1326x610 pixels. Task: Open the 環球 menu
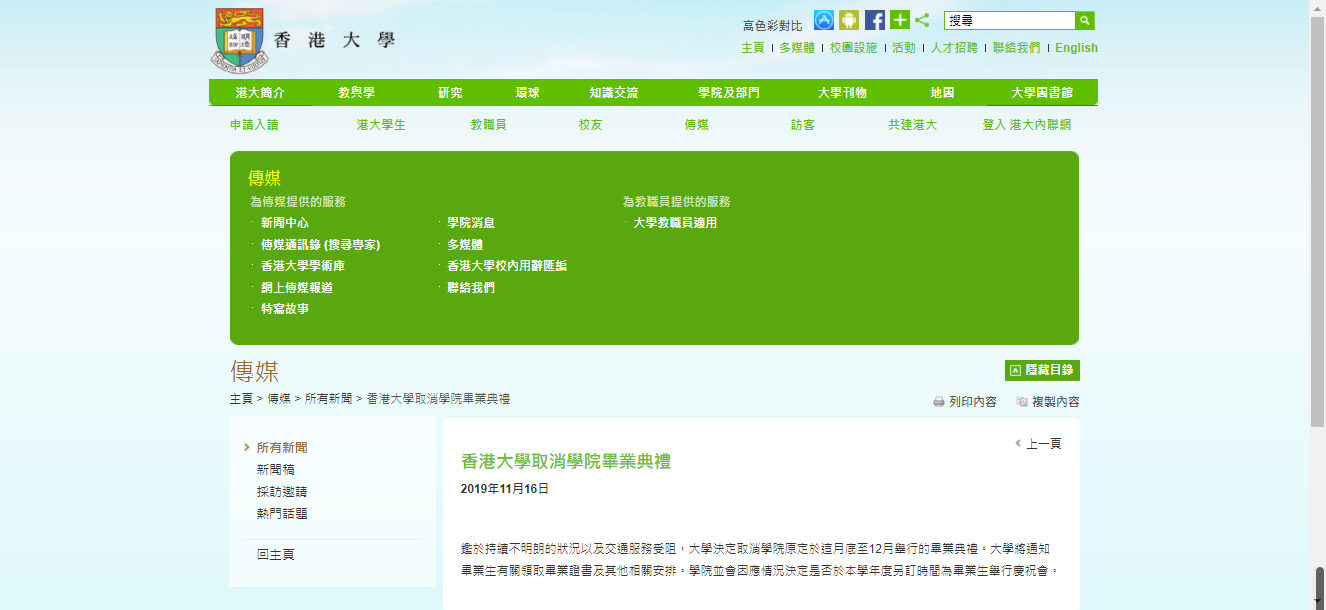click(x=527, y=93)
